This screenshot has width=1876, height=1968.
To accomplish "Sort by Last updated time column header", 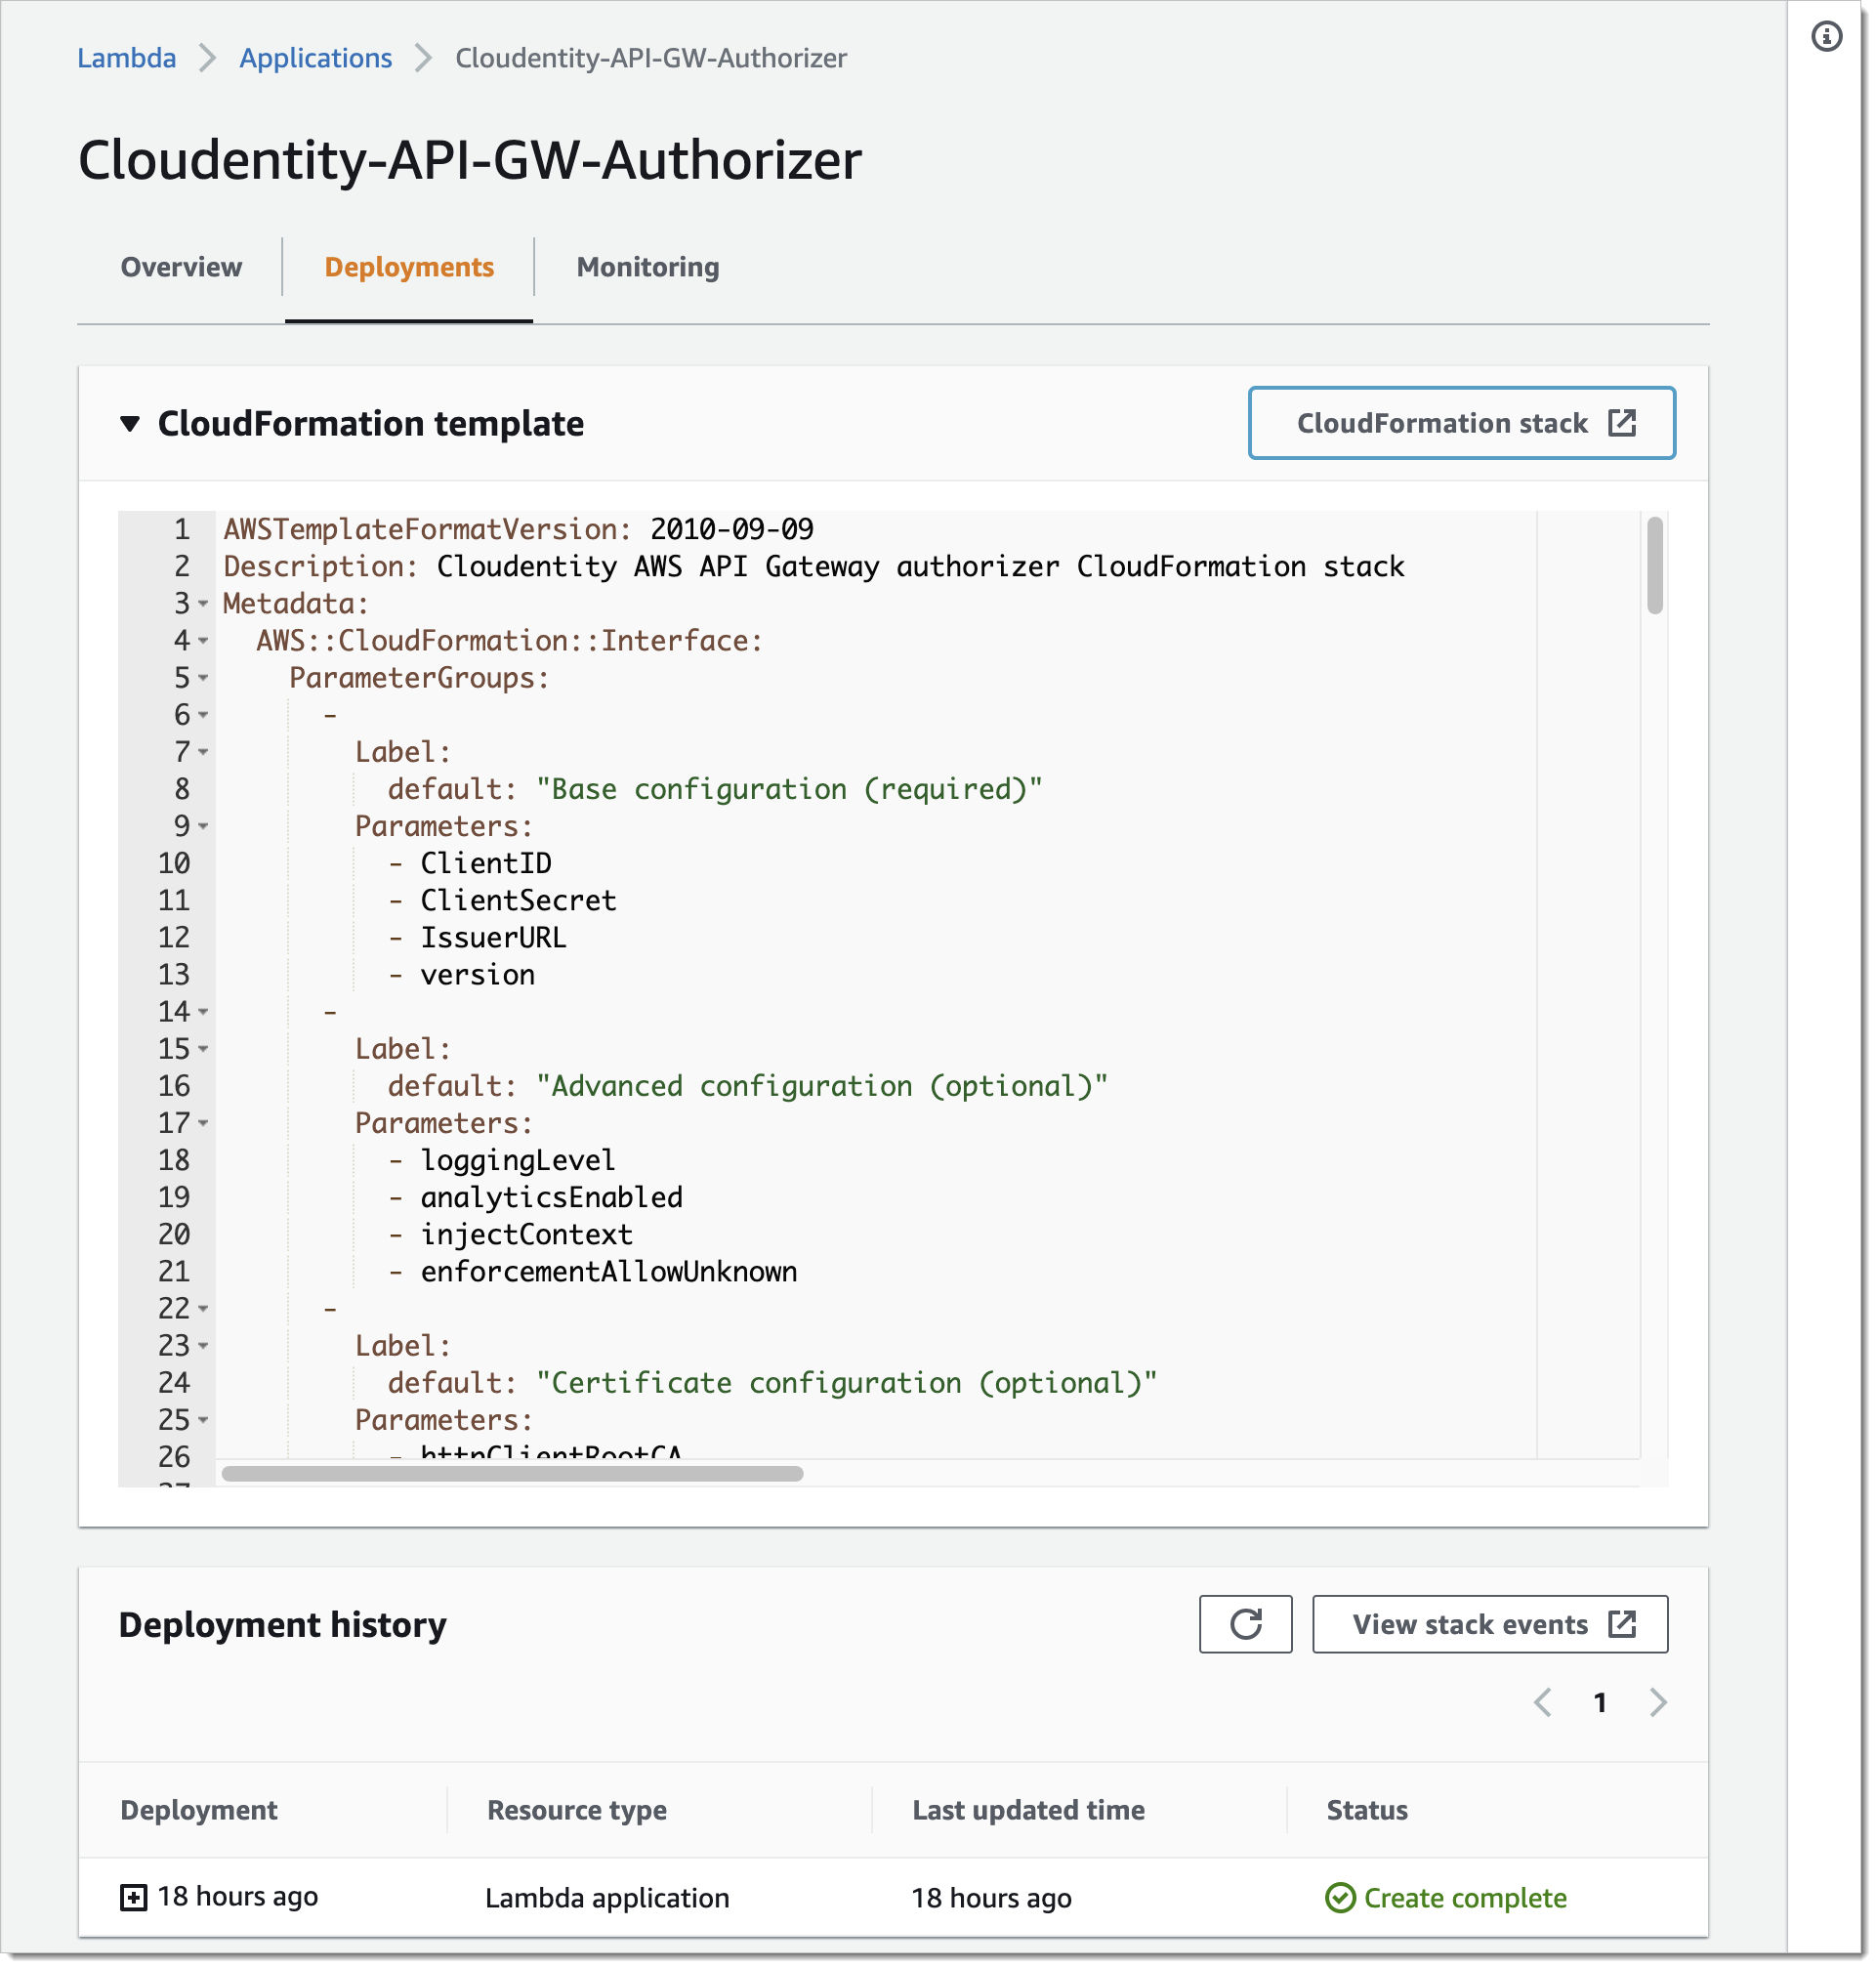I will 1028,1810.
